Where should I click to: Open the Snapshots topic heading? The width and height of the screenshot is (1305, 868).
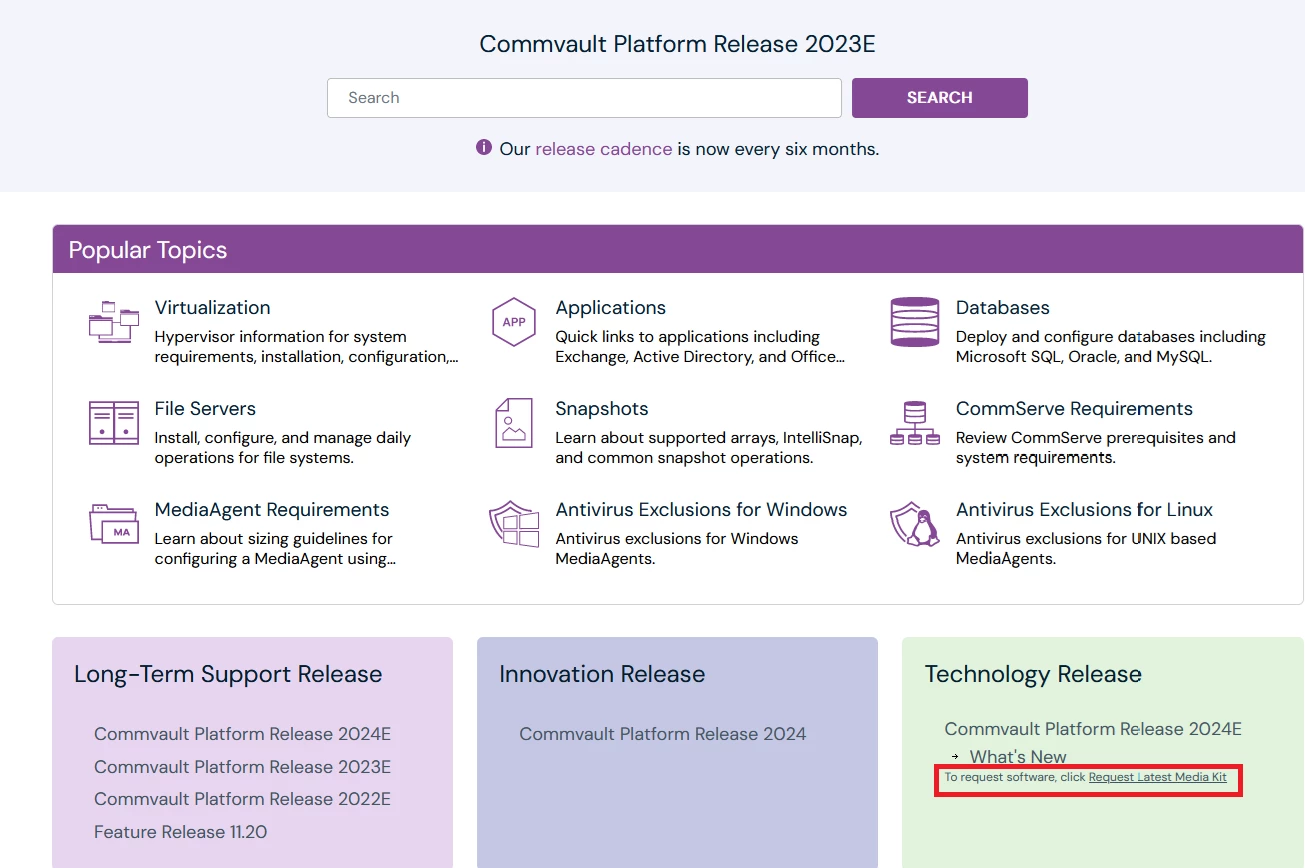coord(602,409)
